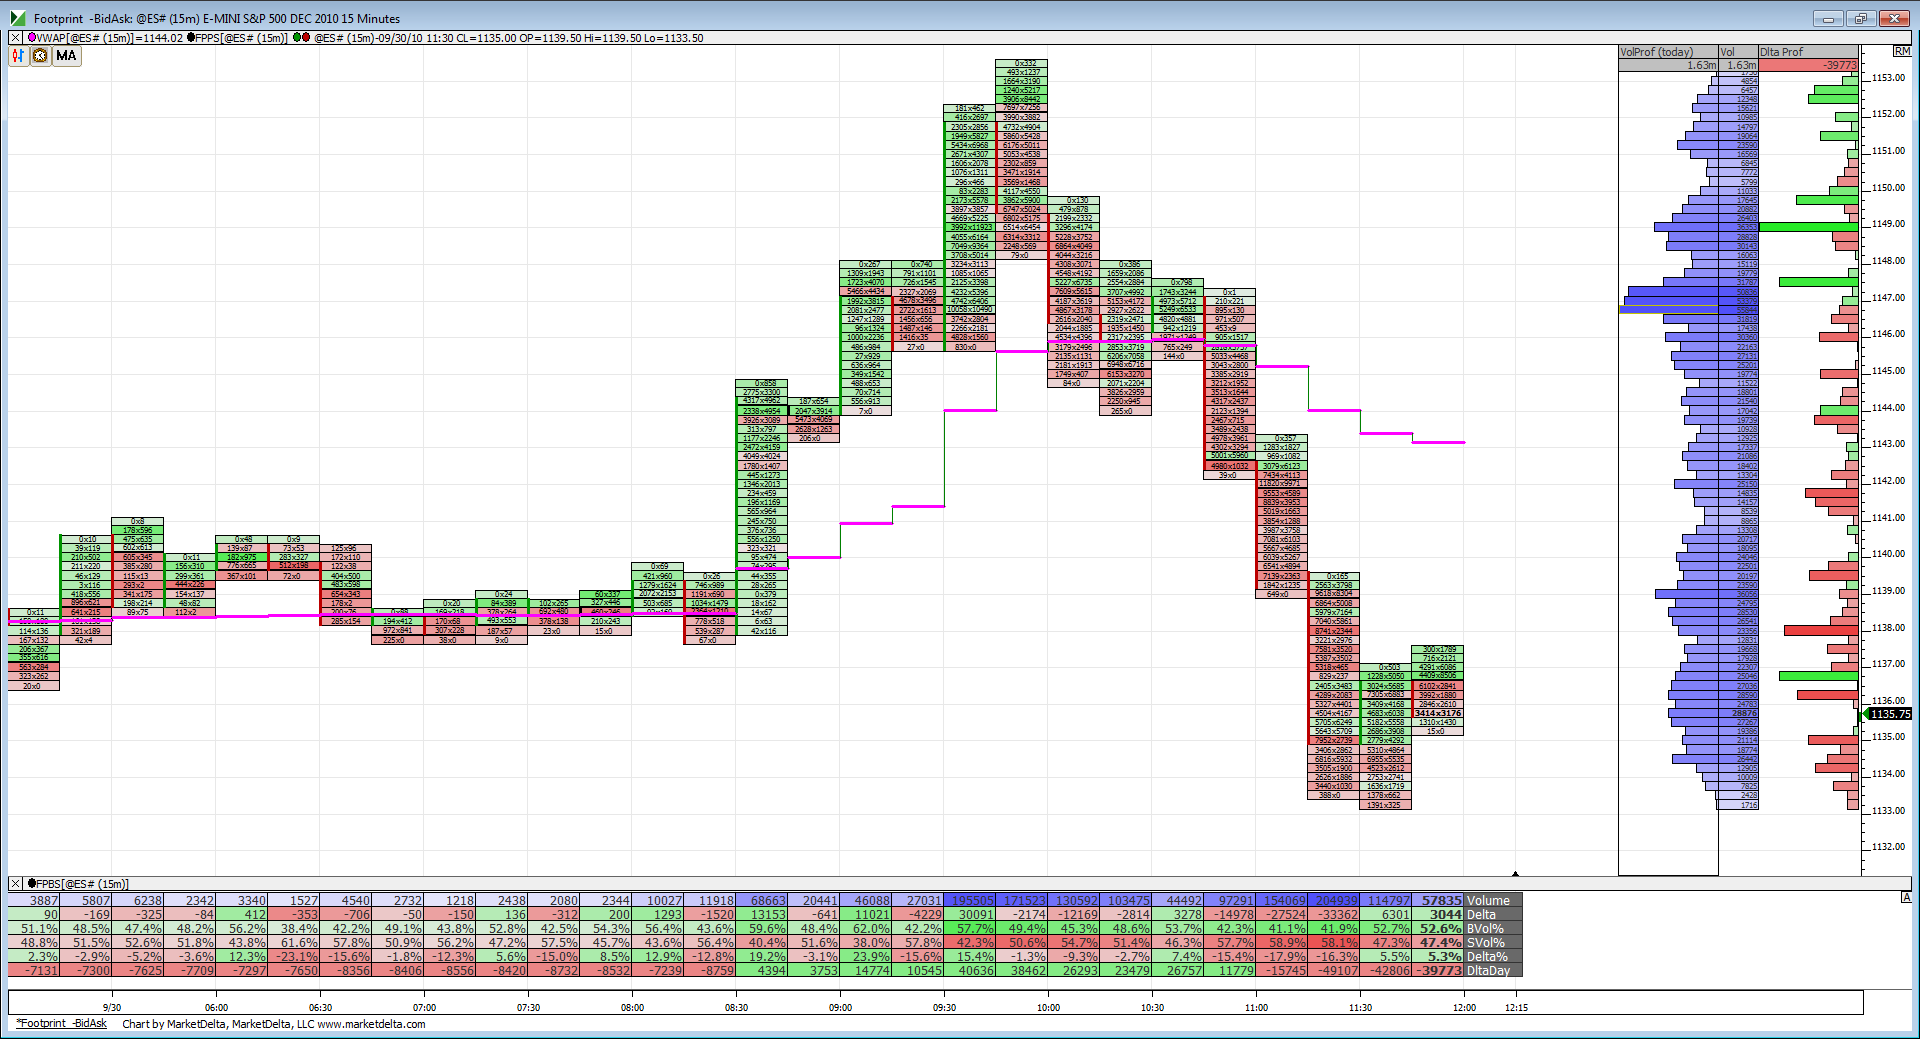The height and width of the screenshot is (1039, 1920).
Task: Click the 'A' auto-scale box in the lower pane
Action: 1906,898
